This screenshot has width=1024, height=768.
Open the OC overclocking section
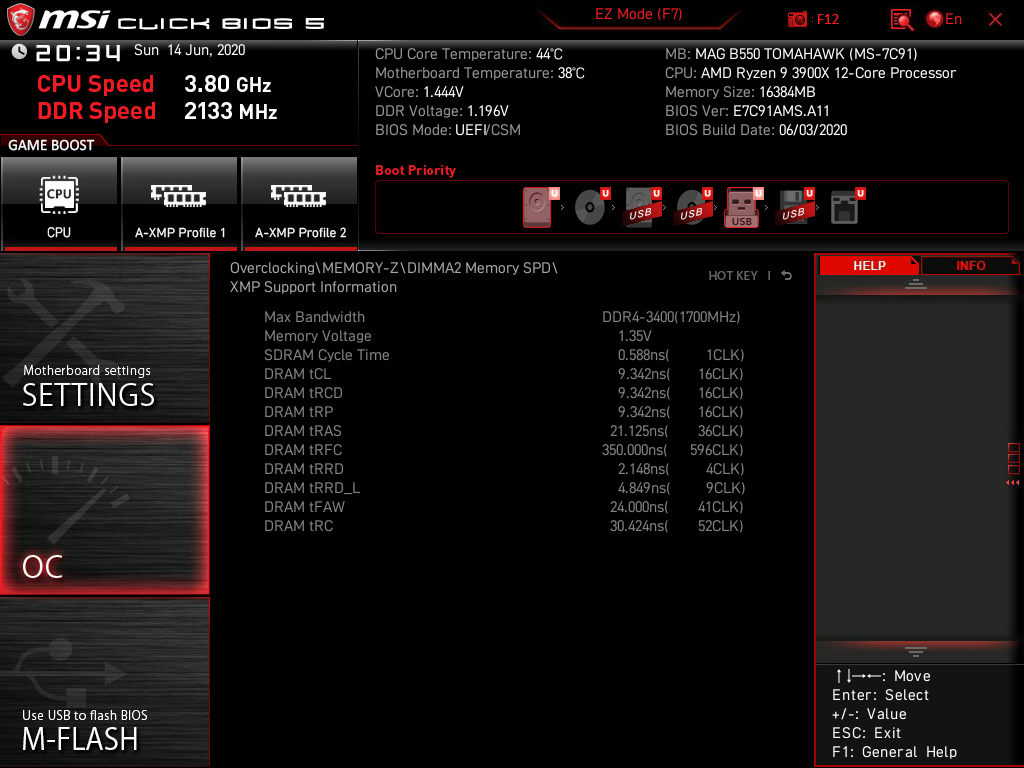(x=104, y=510)
